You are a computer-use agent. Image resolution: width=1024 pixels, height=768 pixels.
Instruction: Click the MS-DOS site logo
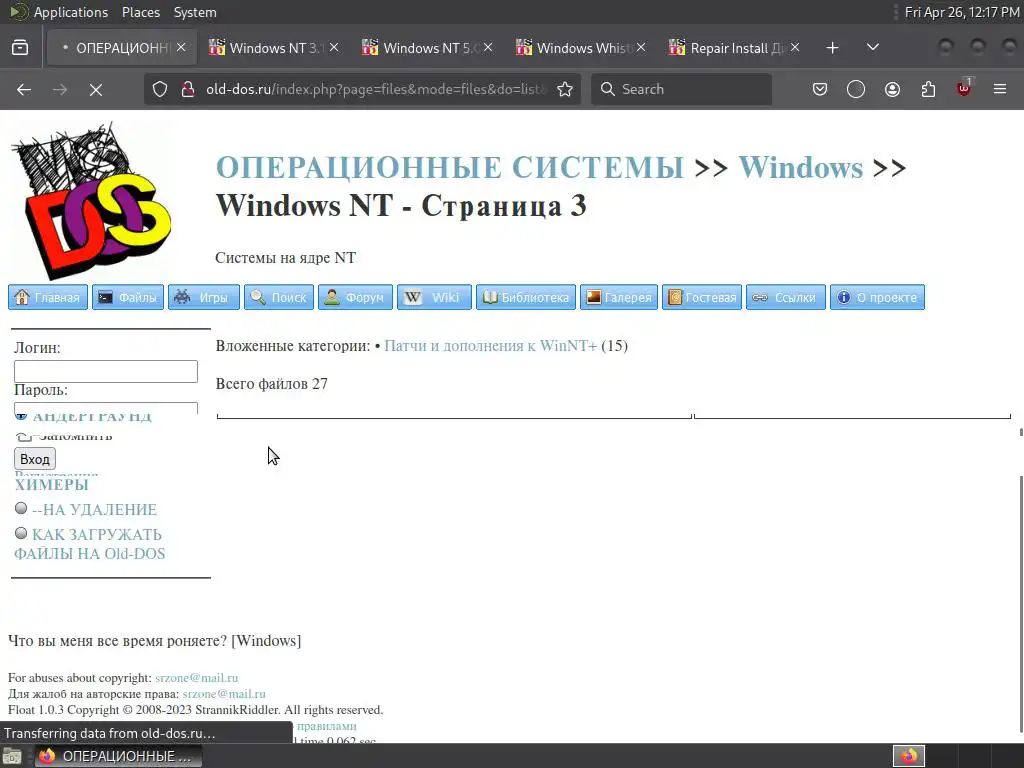[91, 200]
